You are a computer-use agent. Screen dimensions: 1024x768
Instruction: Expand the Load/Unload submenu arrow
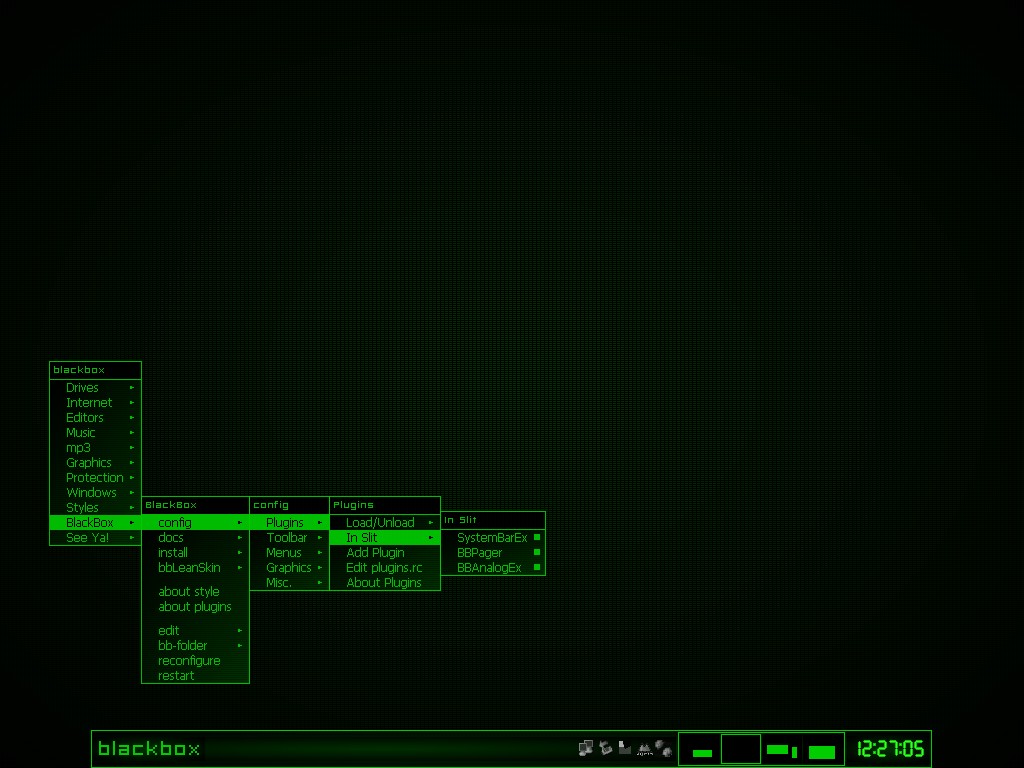coord(431,522)
